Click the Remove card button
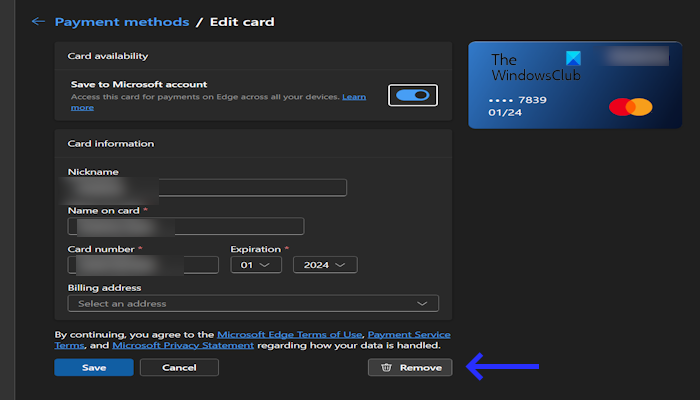 [x=410, y=367]
